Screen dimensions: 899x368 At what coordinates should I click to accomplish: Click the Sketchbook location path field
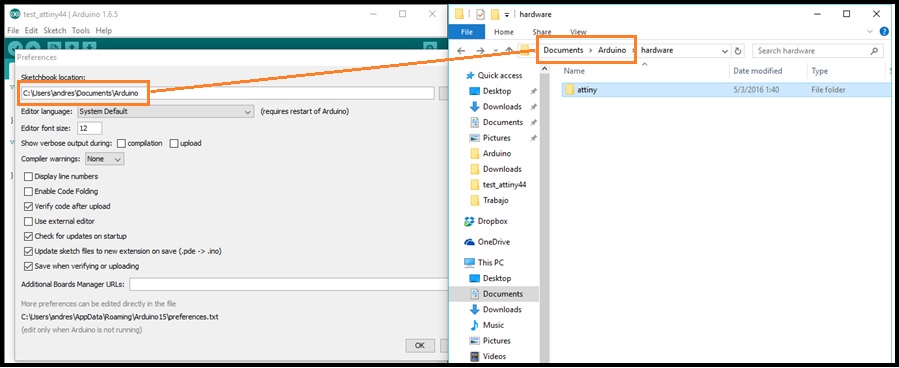coord(227,93)
